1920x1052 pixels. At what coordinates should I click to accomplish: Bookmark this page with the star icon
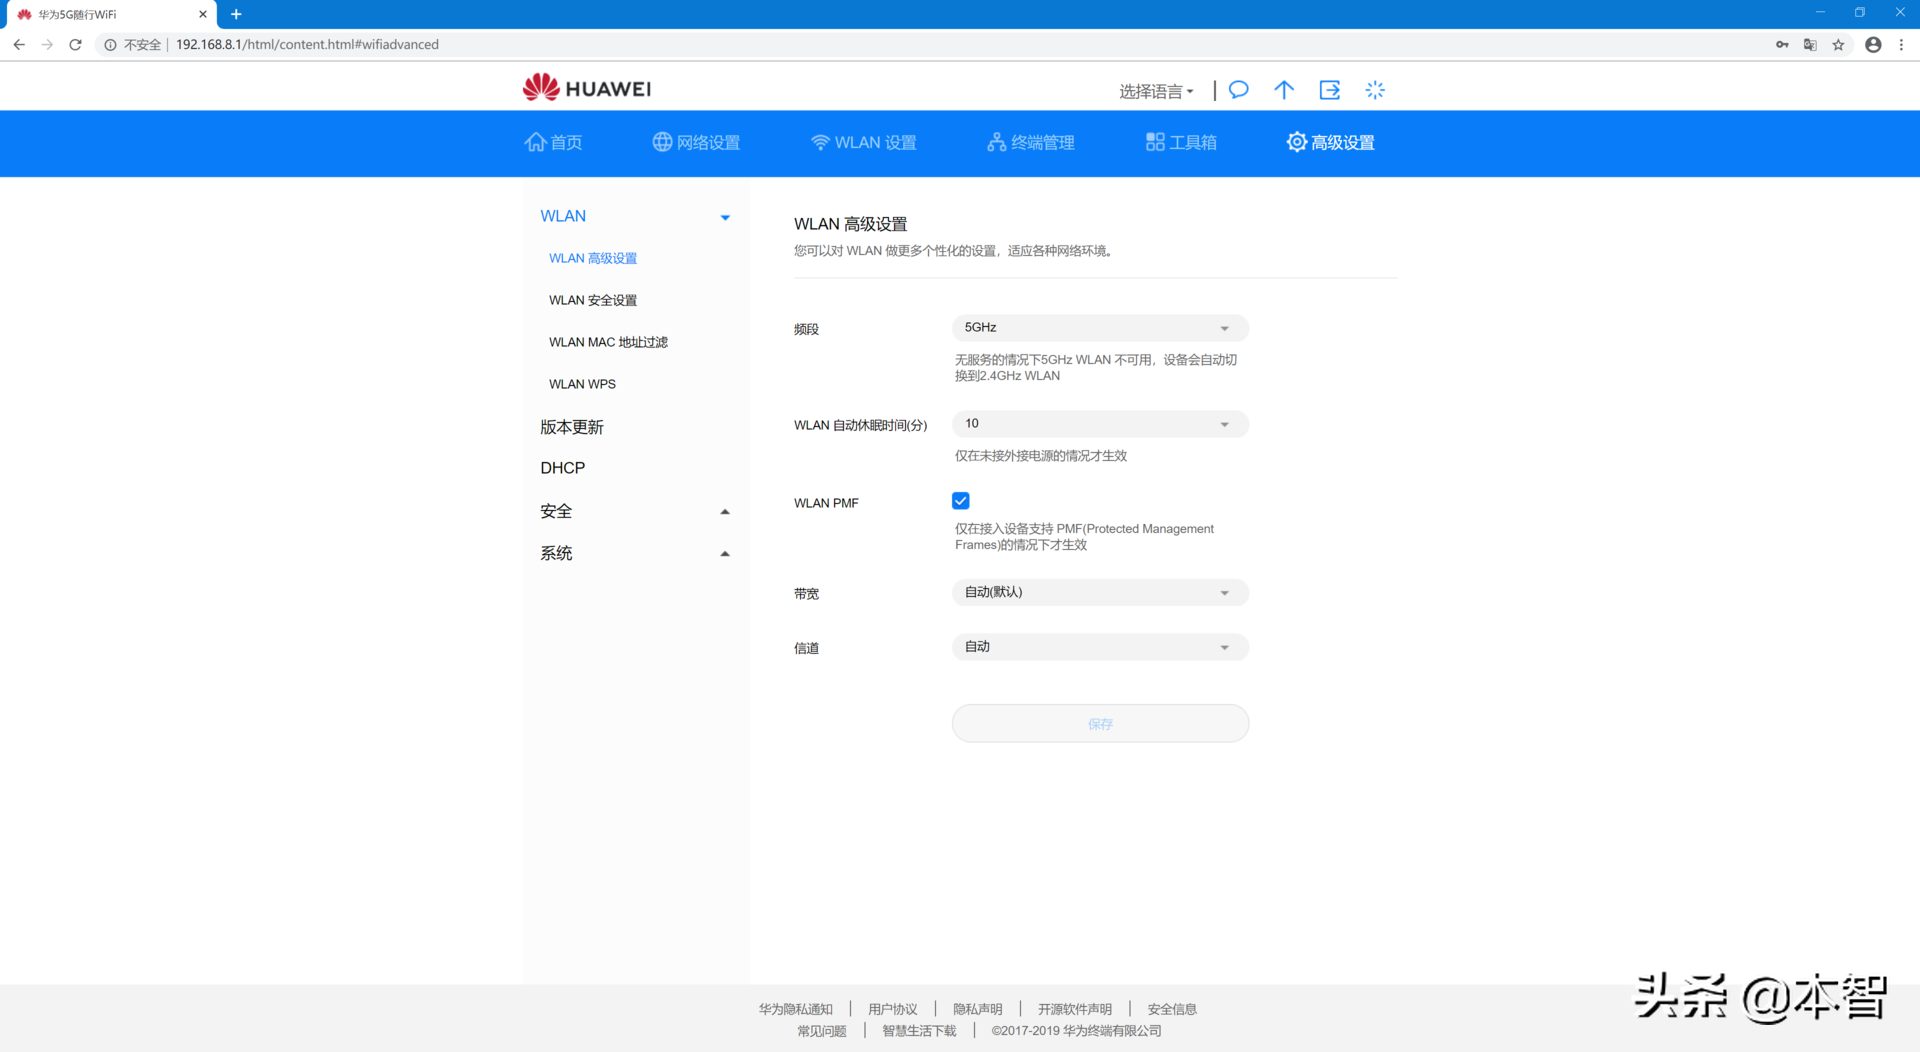[x=1838, y=44]
